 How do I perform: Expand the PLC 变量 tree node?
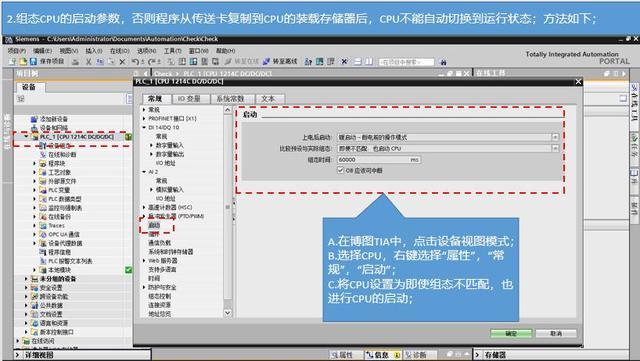[34, 190]
